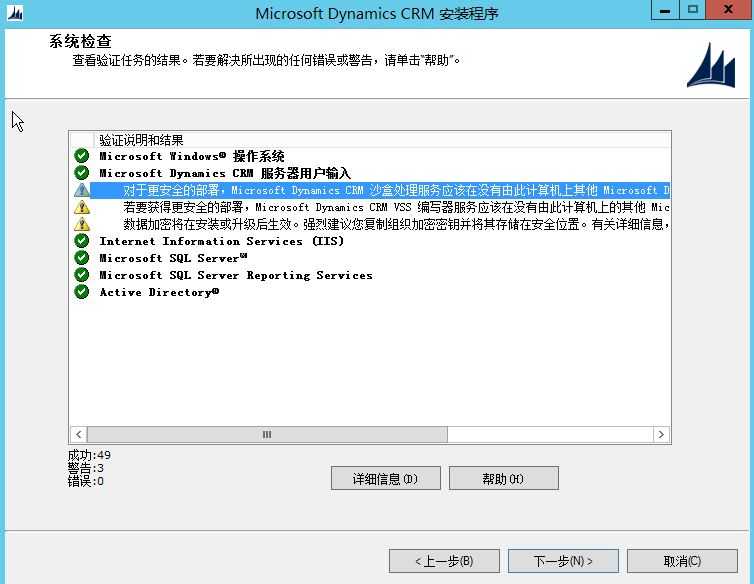Go back with 上一步(B)
This screenshot has height=584, width=754.
(x=444, y=561)
